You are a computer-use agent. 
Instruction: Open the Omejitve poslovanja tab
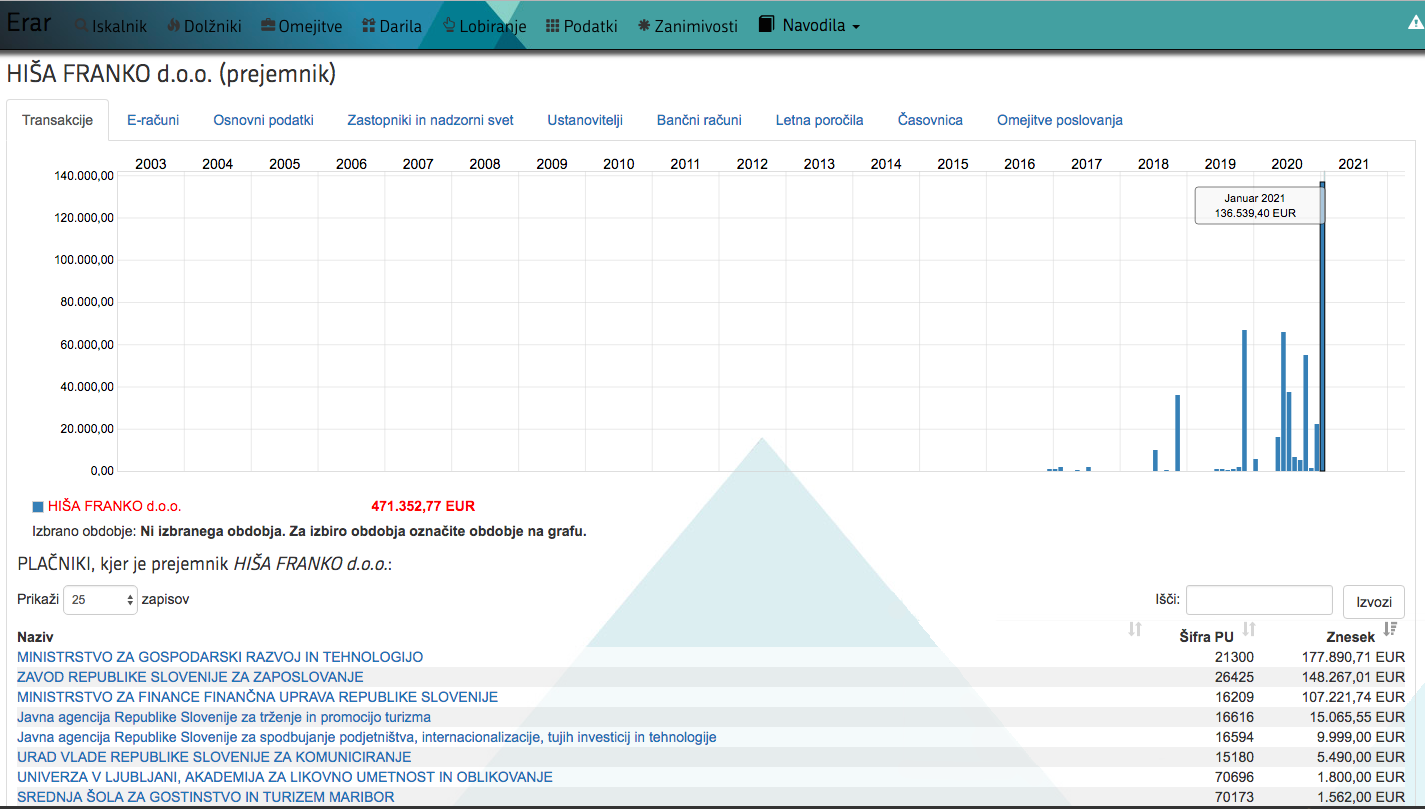point(1059,120)
